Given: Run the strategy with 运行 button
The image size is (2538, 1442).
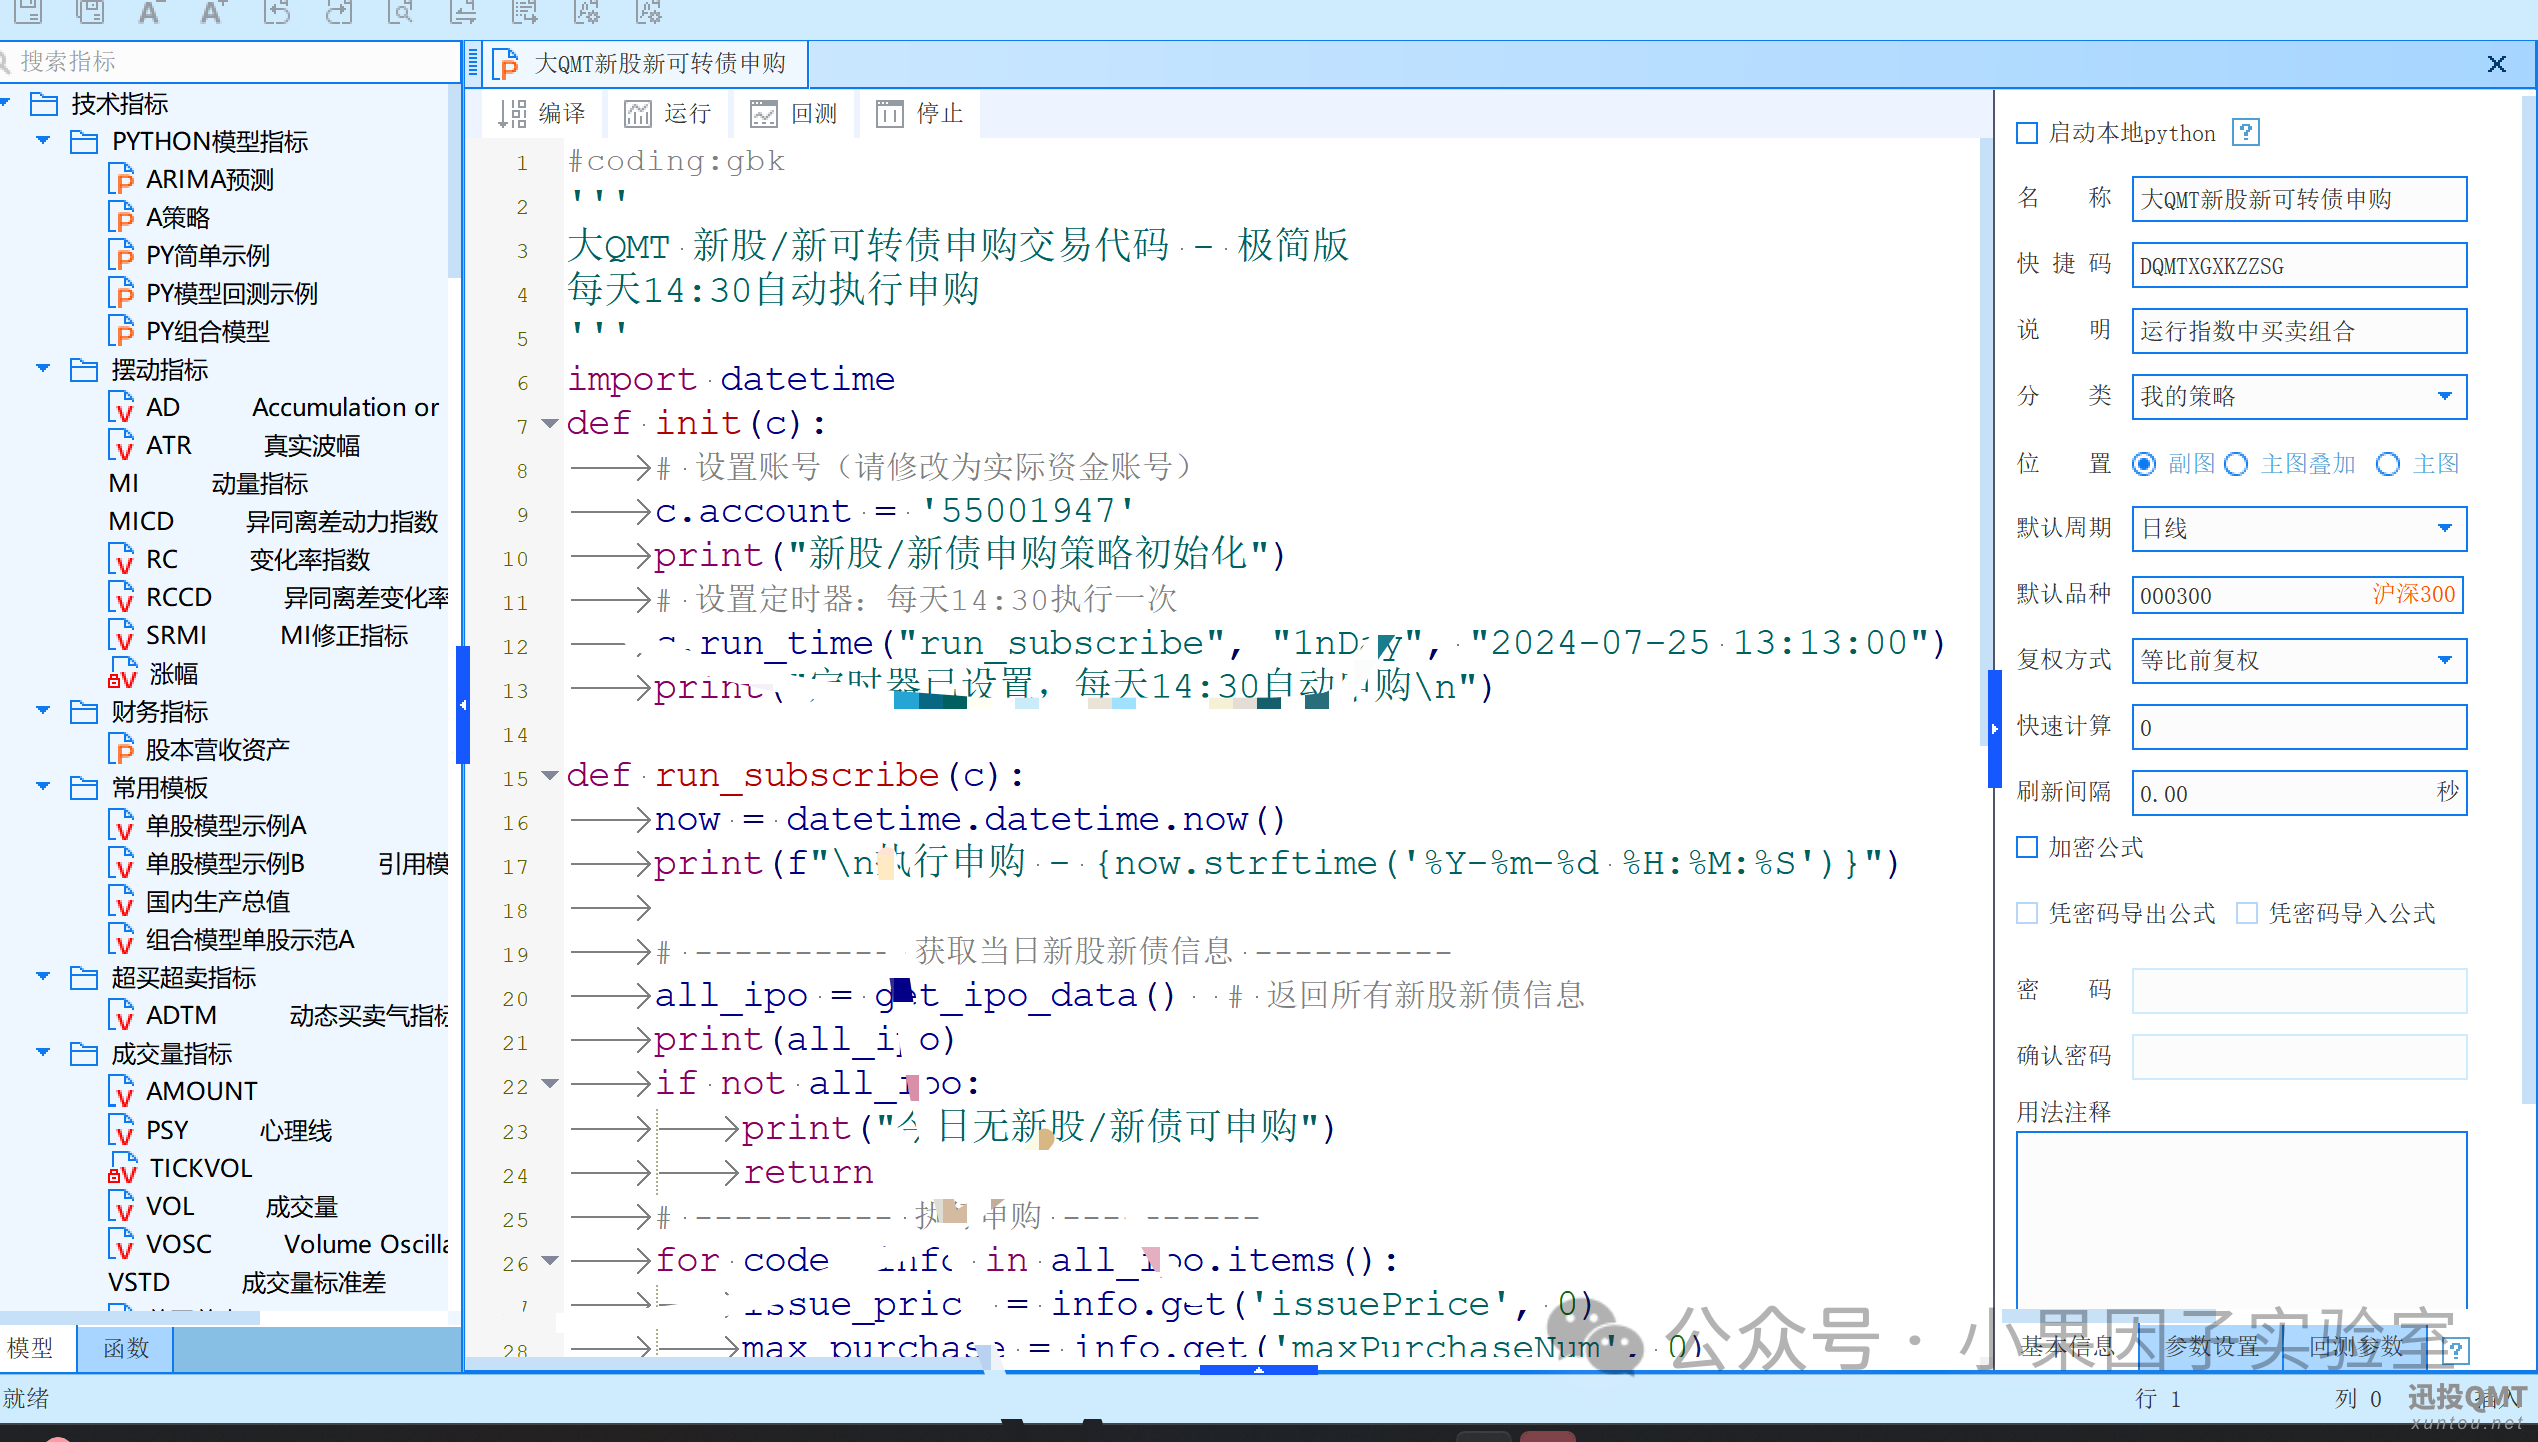Looking at the screenshot, I should click(x=667, y=114).
